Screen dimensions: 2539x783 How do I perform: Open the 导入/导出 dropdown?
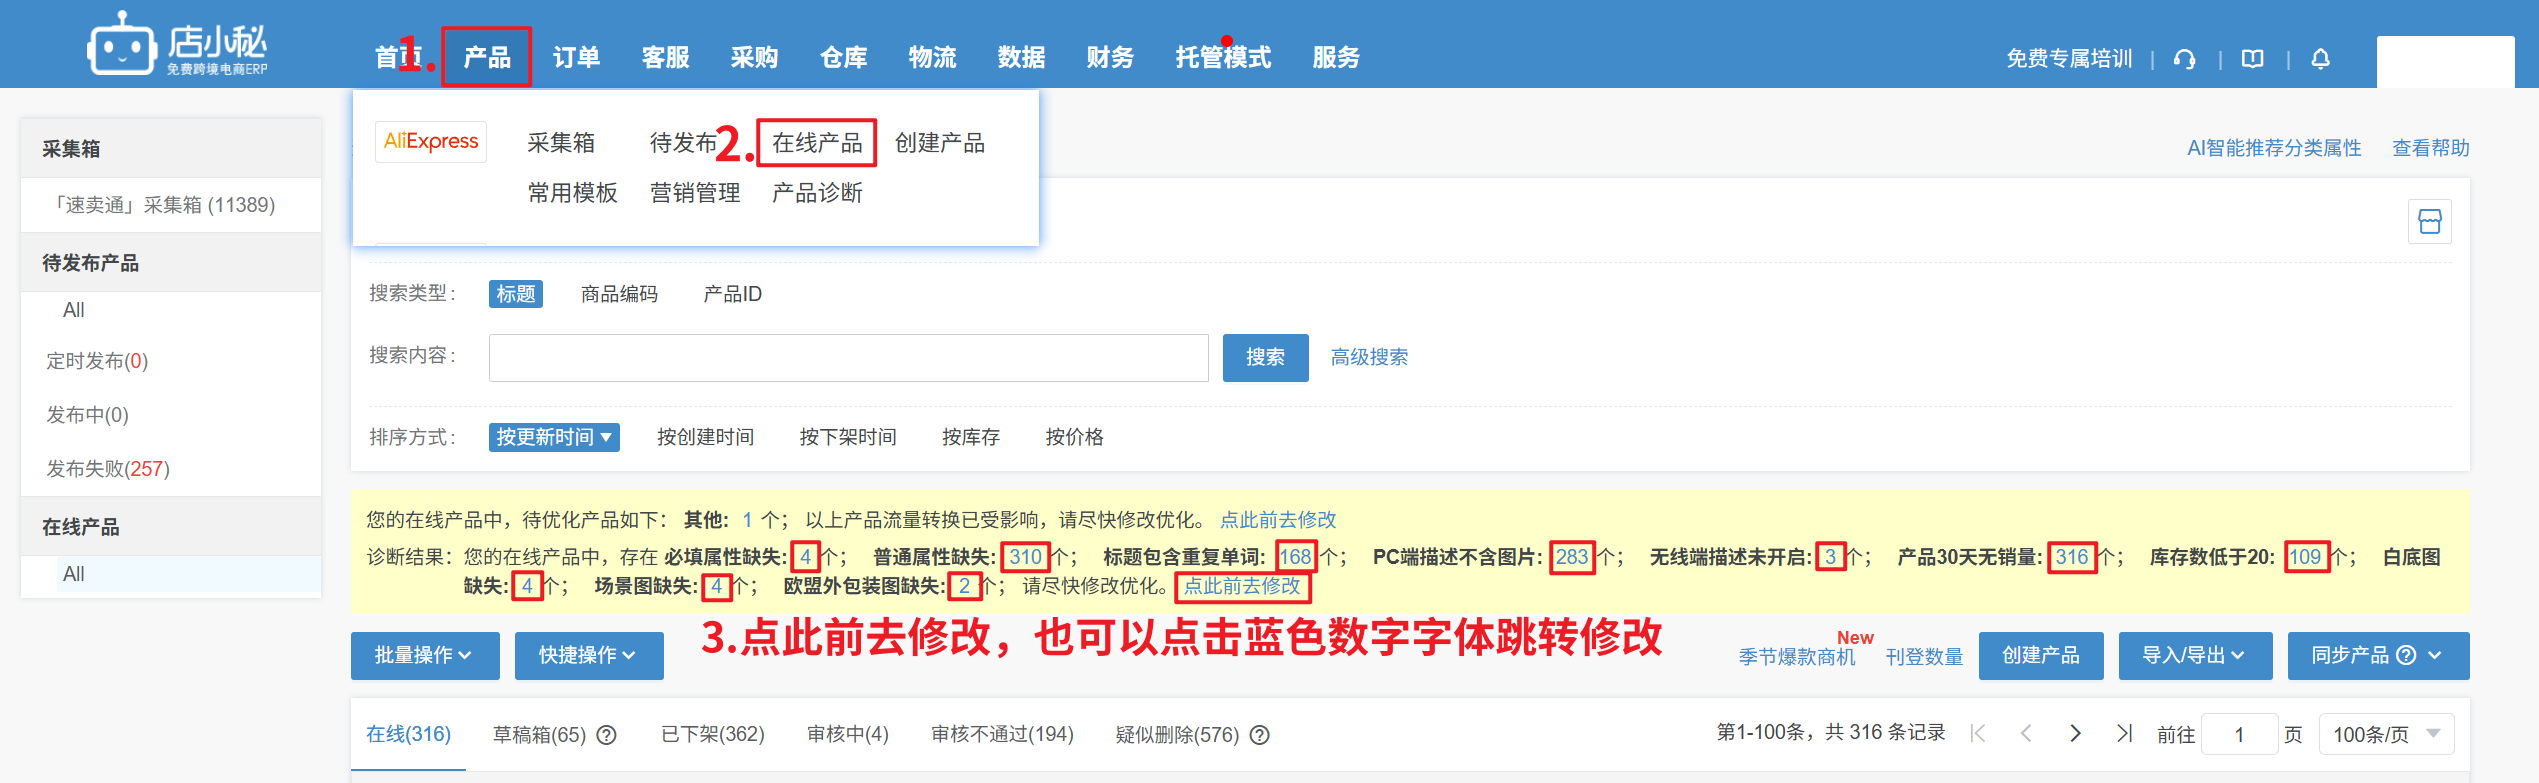tap(2194, 655)
